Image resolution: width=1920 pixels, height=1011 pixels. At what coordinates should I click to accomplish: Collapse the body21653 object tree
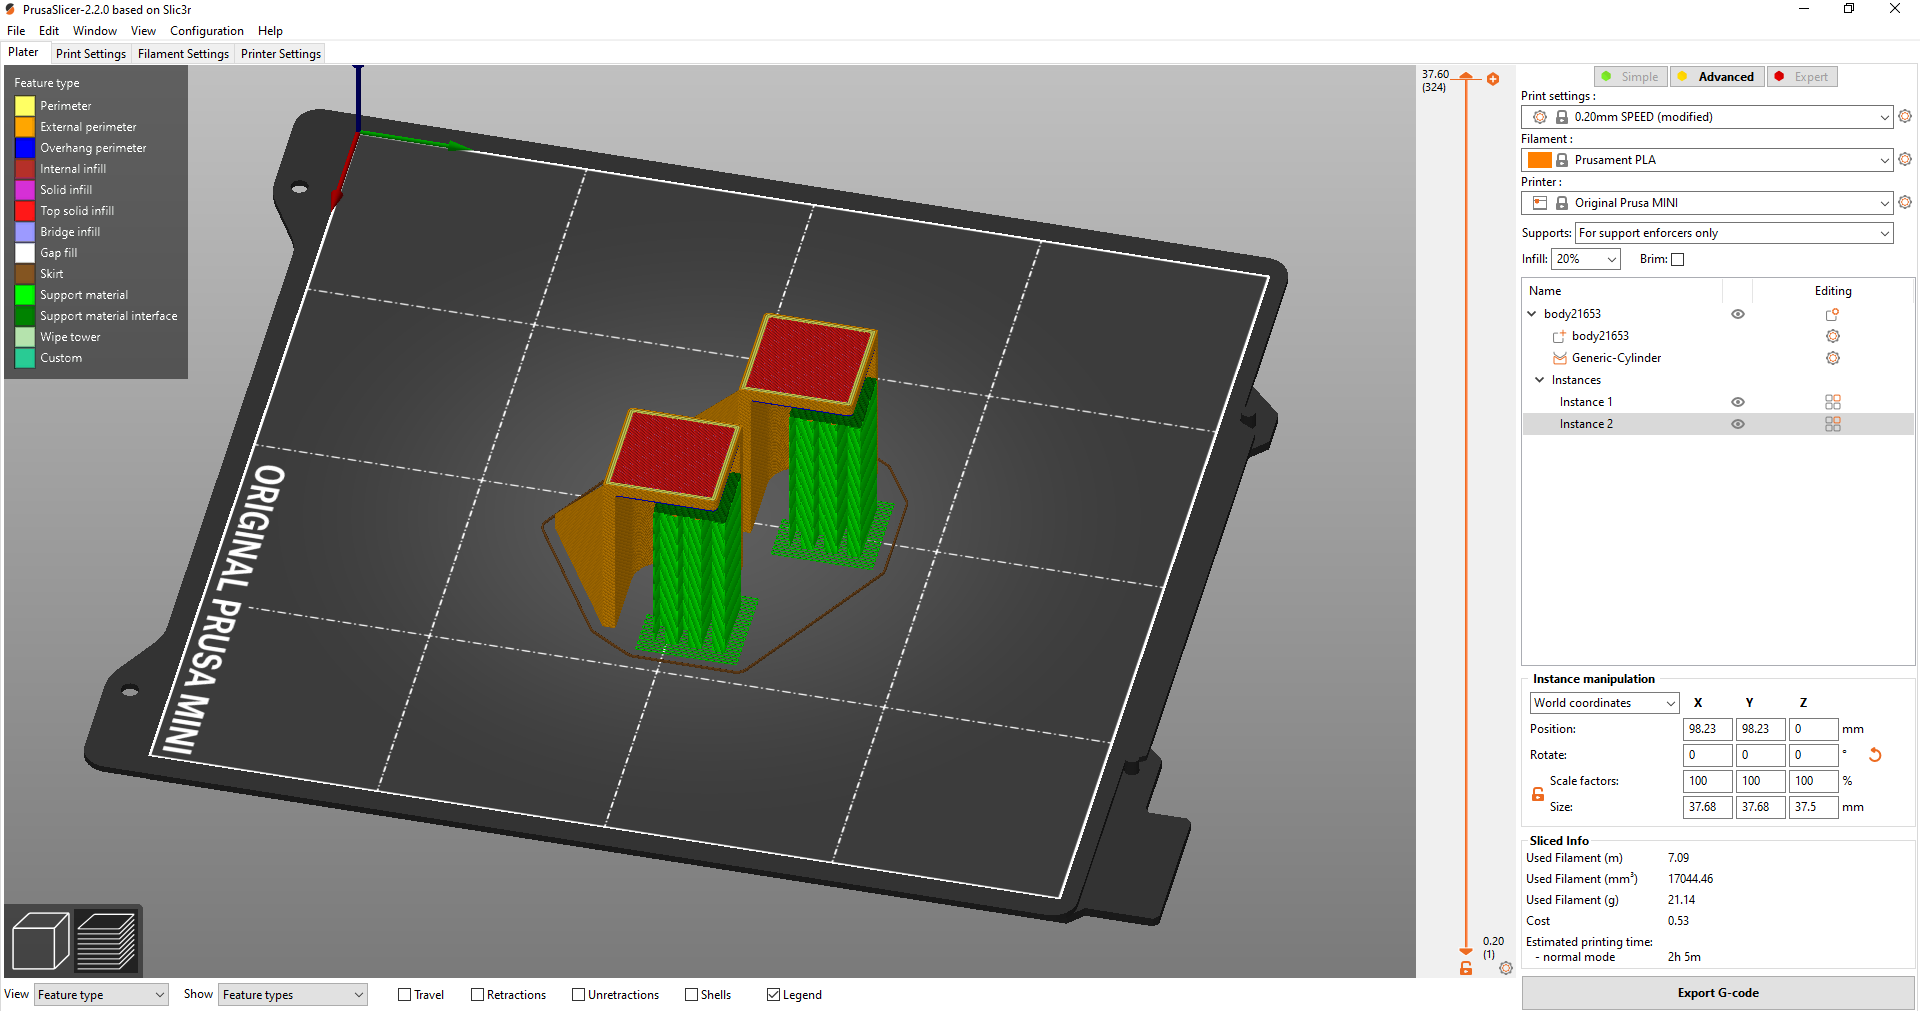(x=1532, y=314)
